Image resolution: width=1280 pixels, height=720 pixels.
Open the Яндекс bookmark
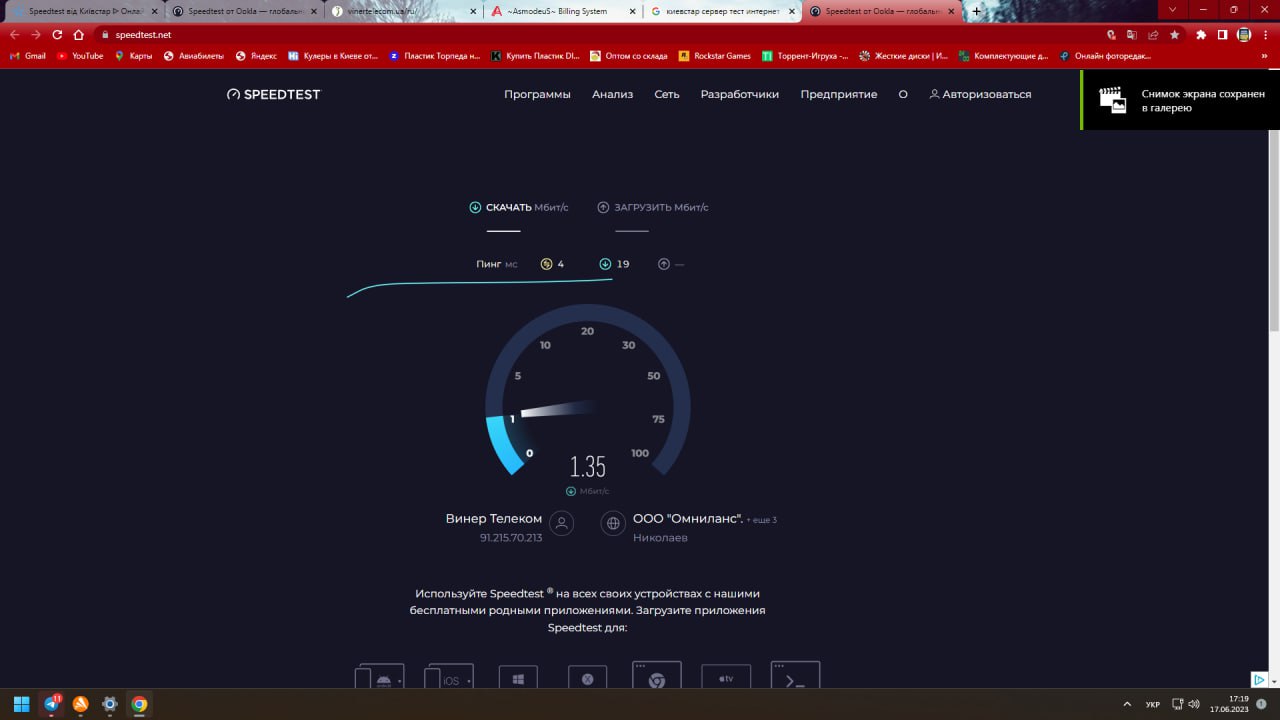[x=256, y=56]
